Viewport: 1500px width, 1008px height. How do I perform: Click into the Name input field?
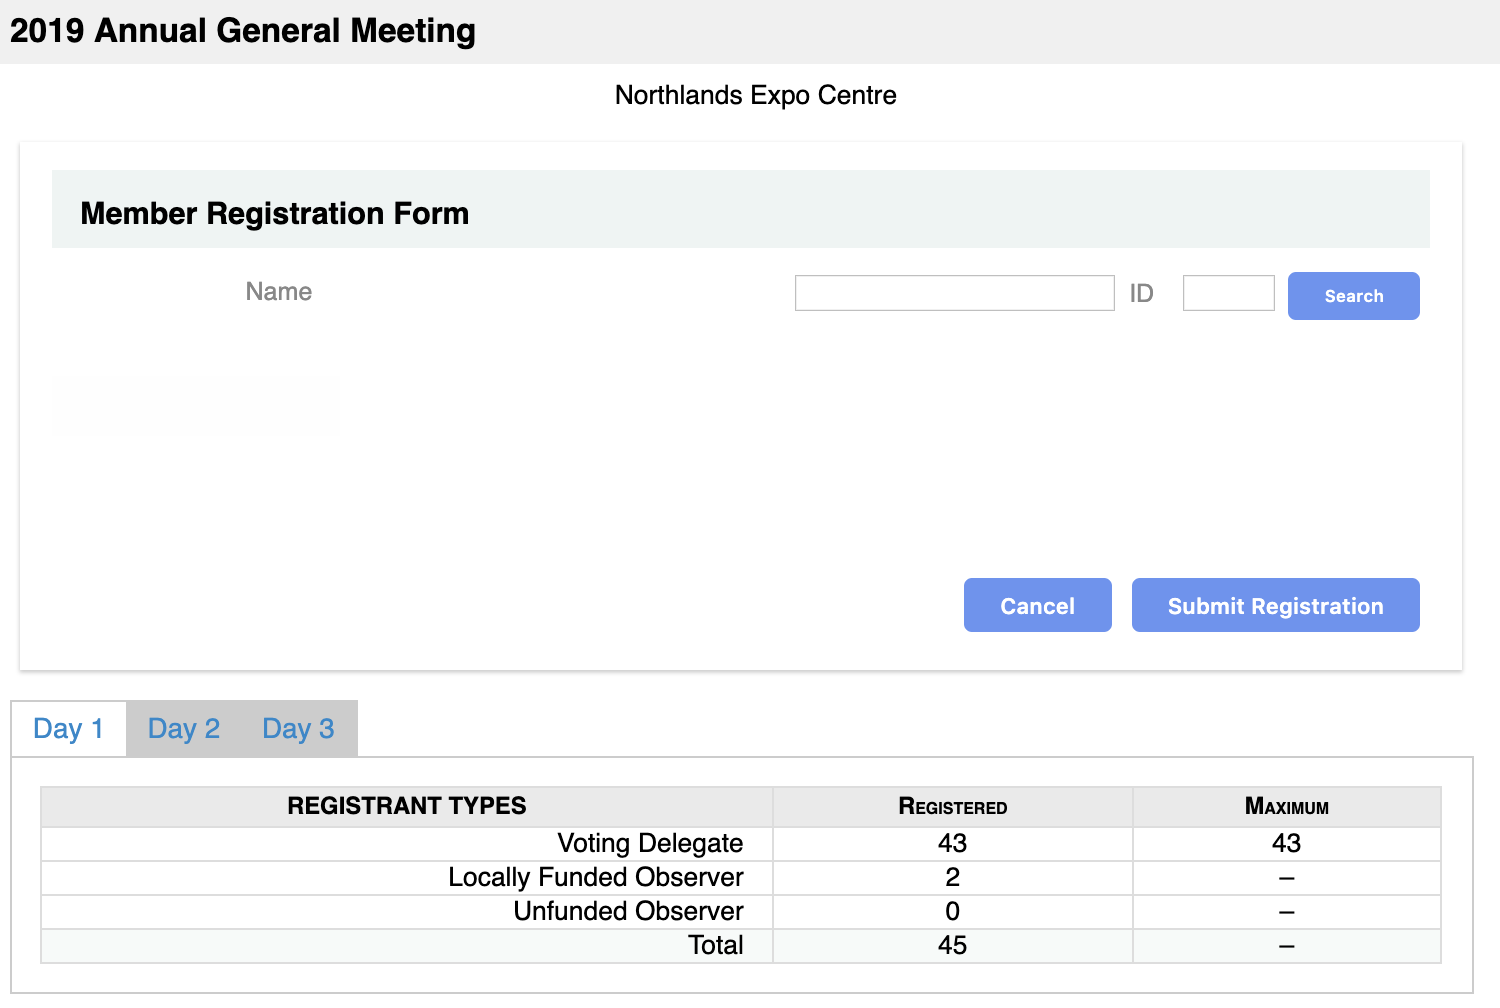[x=954, y=292]
